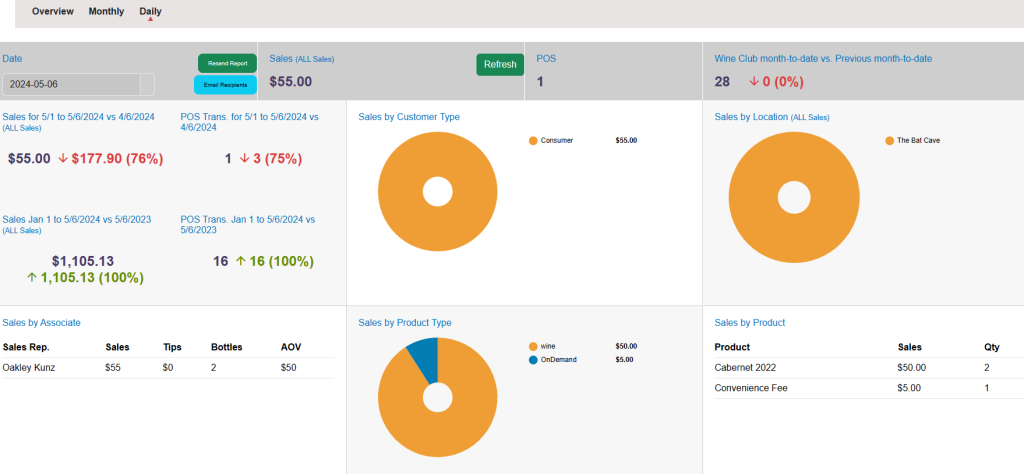The height and width of the screenshot is (474, 1024).
Task: Open the Overview tab
Action: tap(53, 12)
